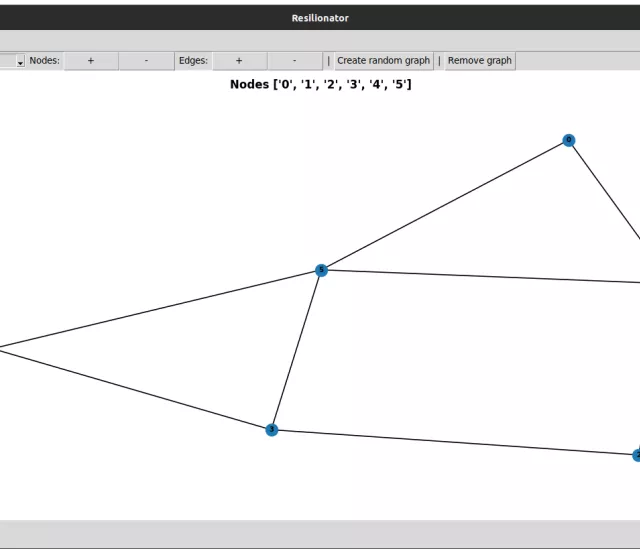Screen dimensions: 640x555
Task: Click the edge descending right from node 0
Action: 605,192
